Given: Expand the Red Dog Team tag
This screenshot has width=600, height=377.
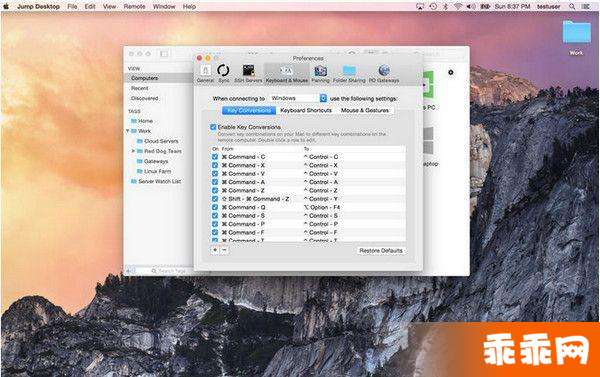Looking at the screenshot, I should pos(133,151).
